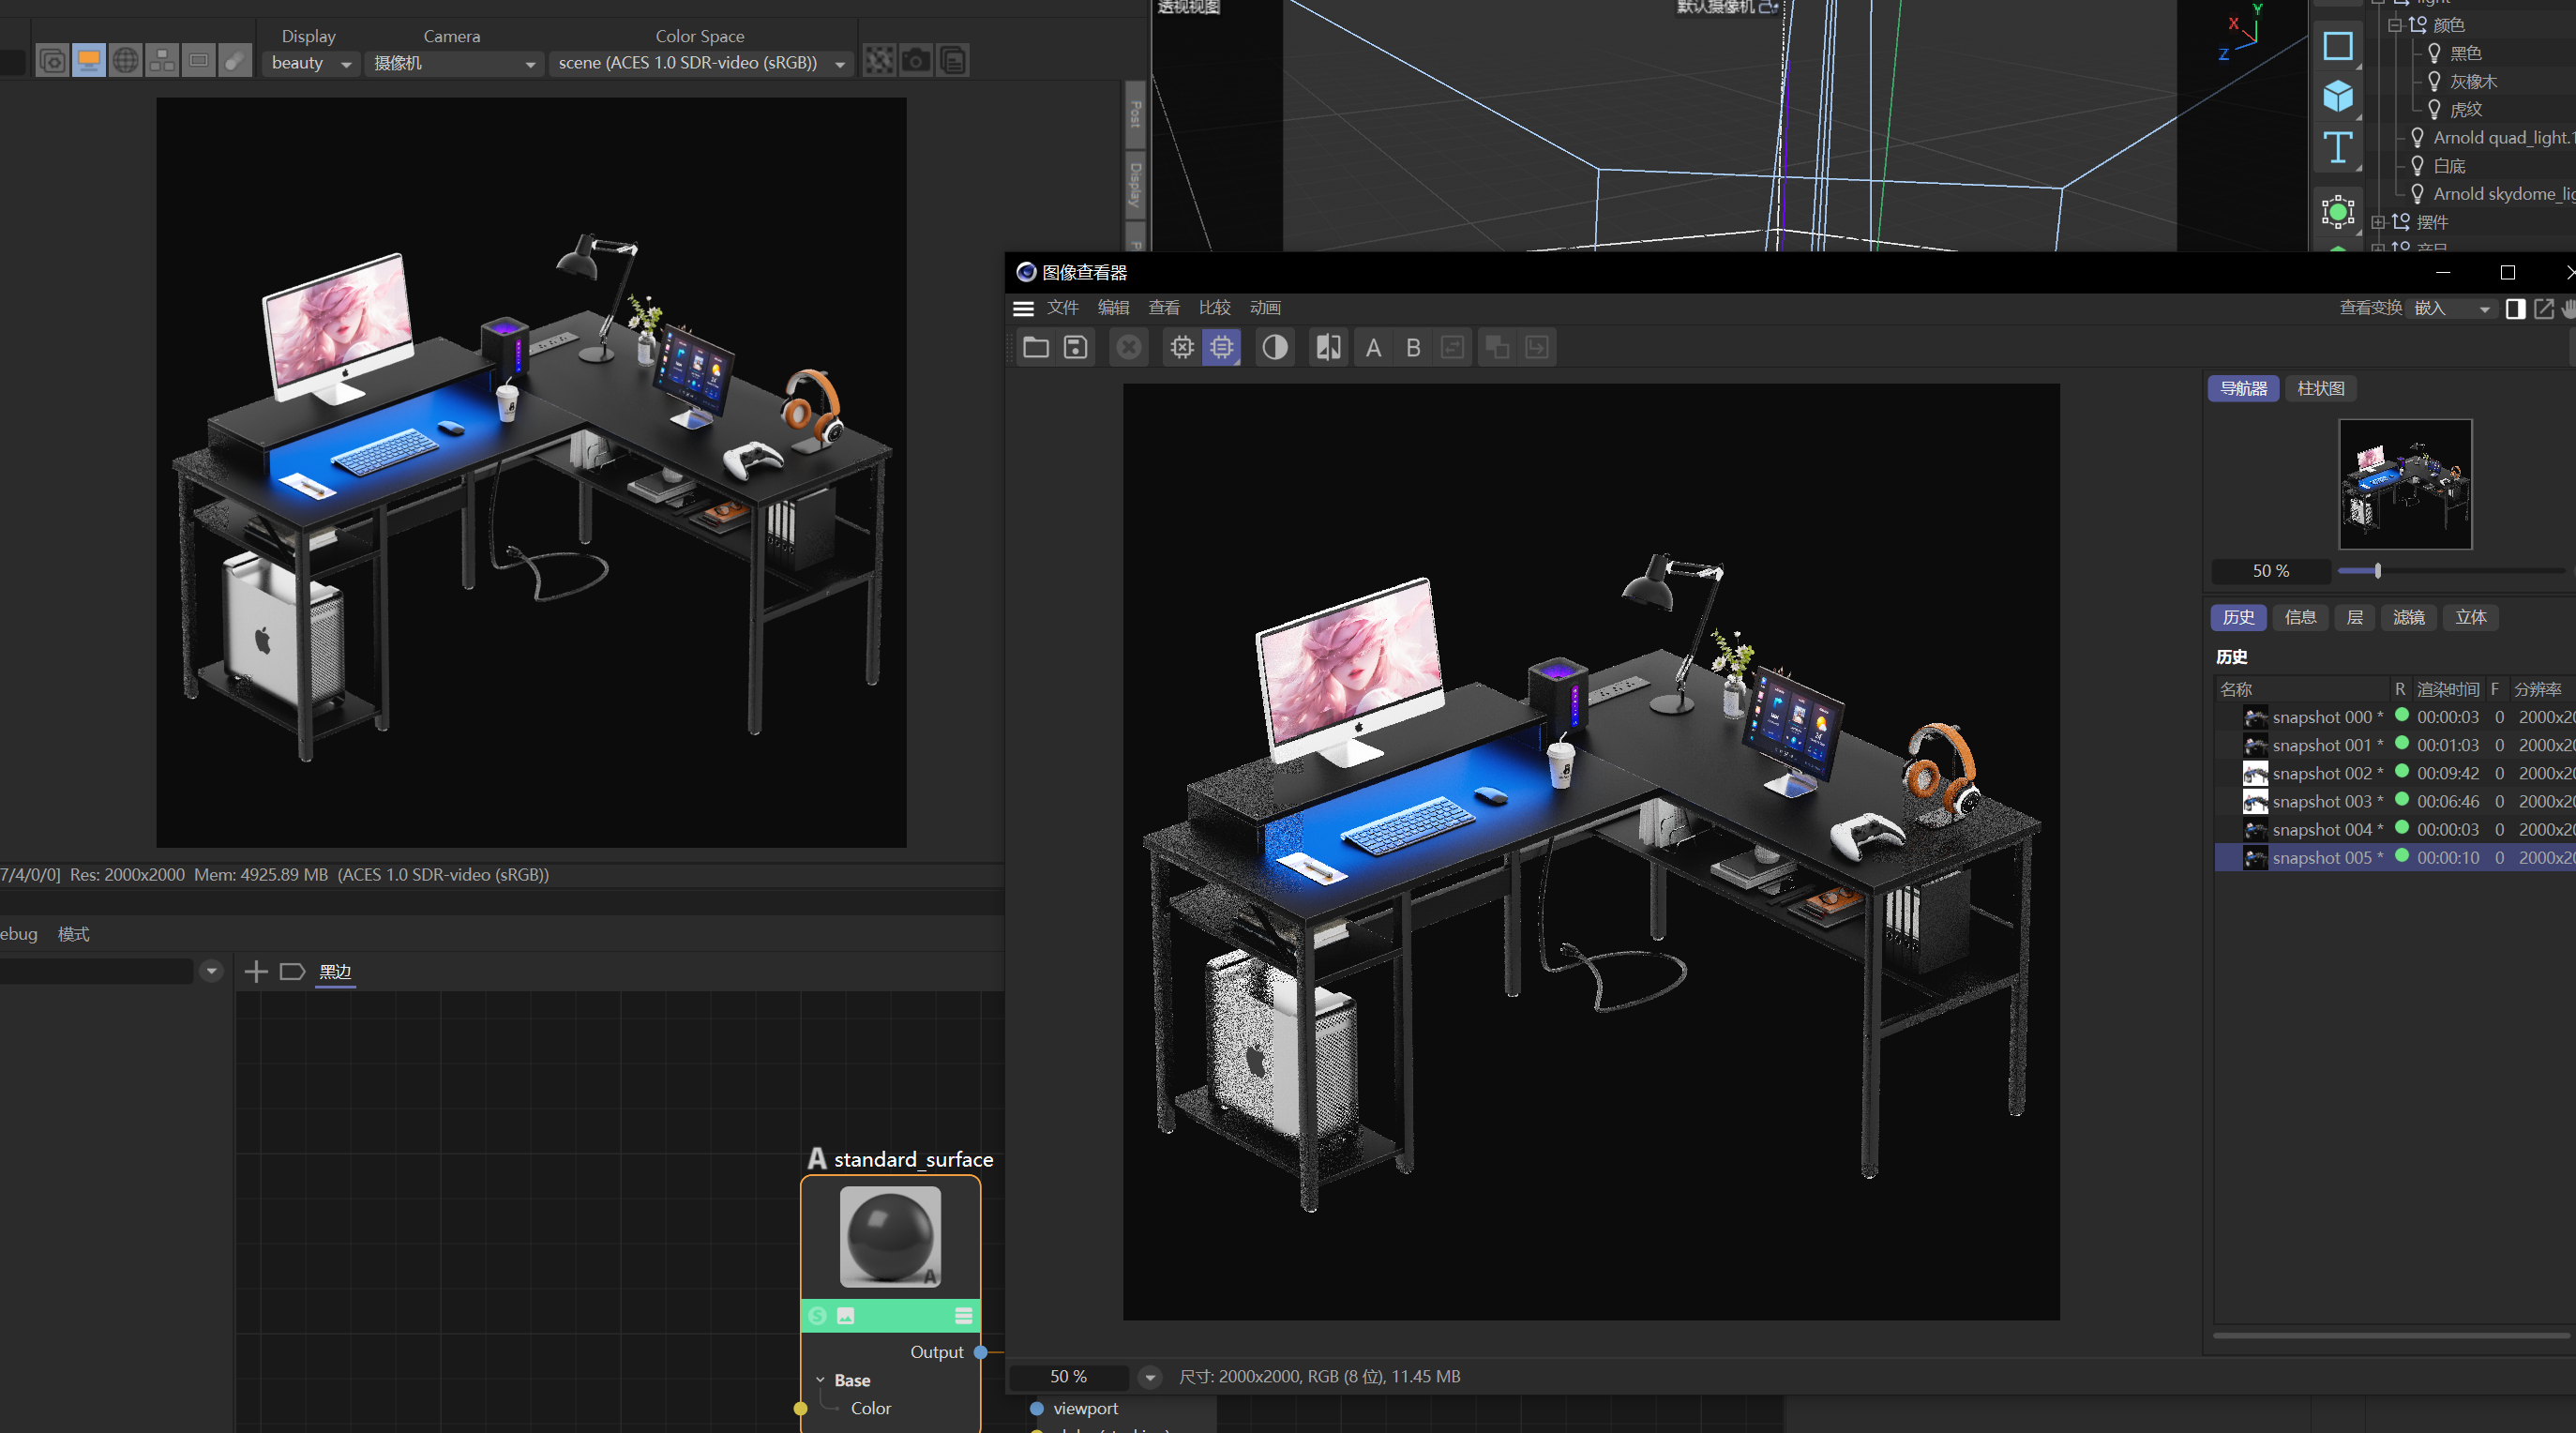Toggle the checkerboard alpha icon
The height and width of the screenshot is (1433, 2576).
879,61
